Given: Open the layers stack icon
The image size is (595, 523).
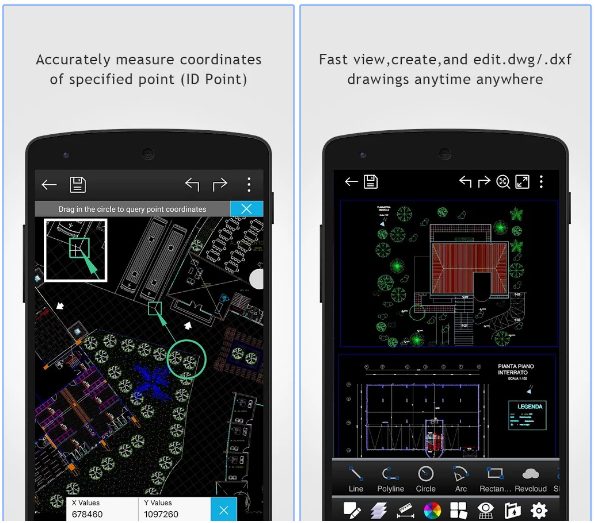Looking at the screenshot, I should pos(378,510).
